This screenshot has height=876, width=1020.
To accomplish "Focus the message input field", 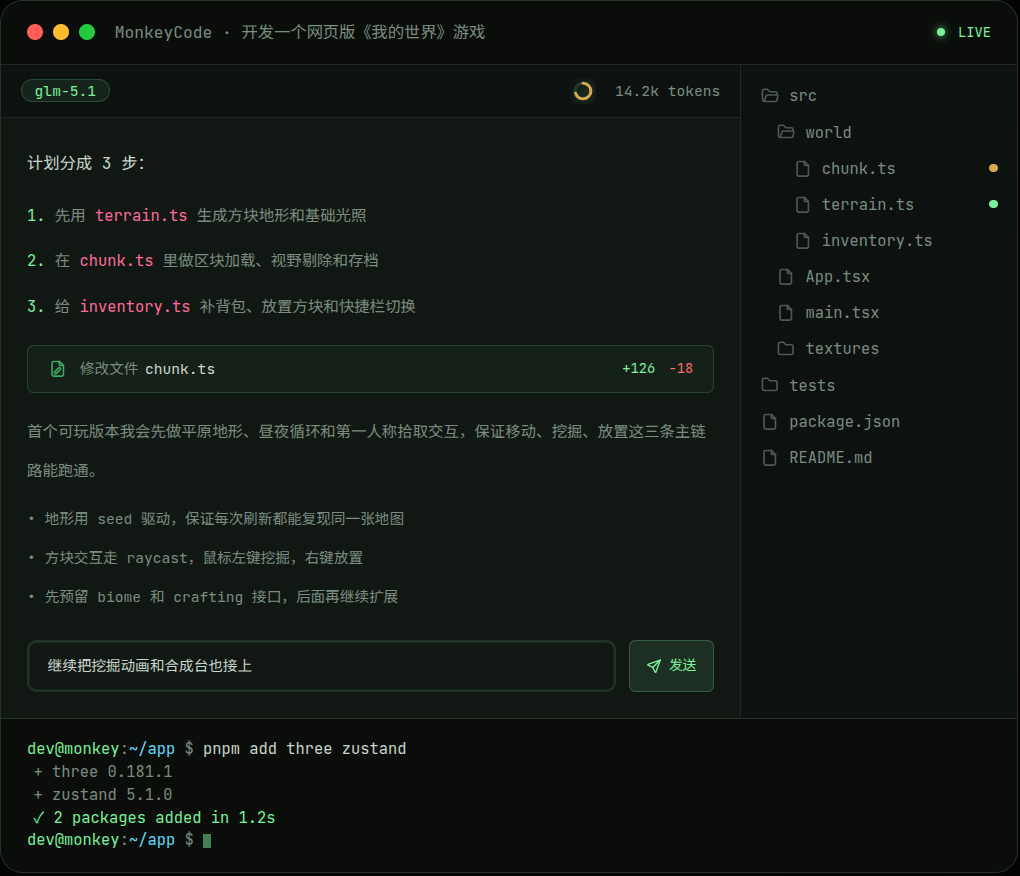I will (x=321, y=666).
